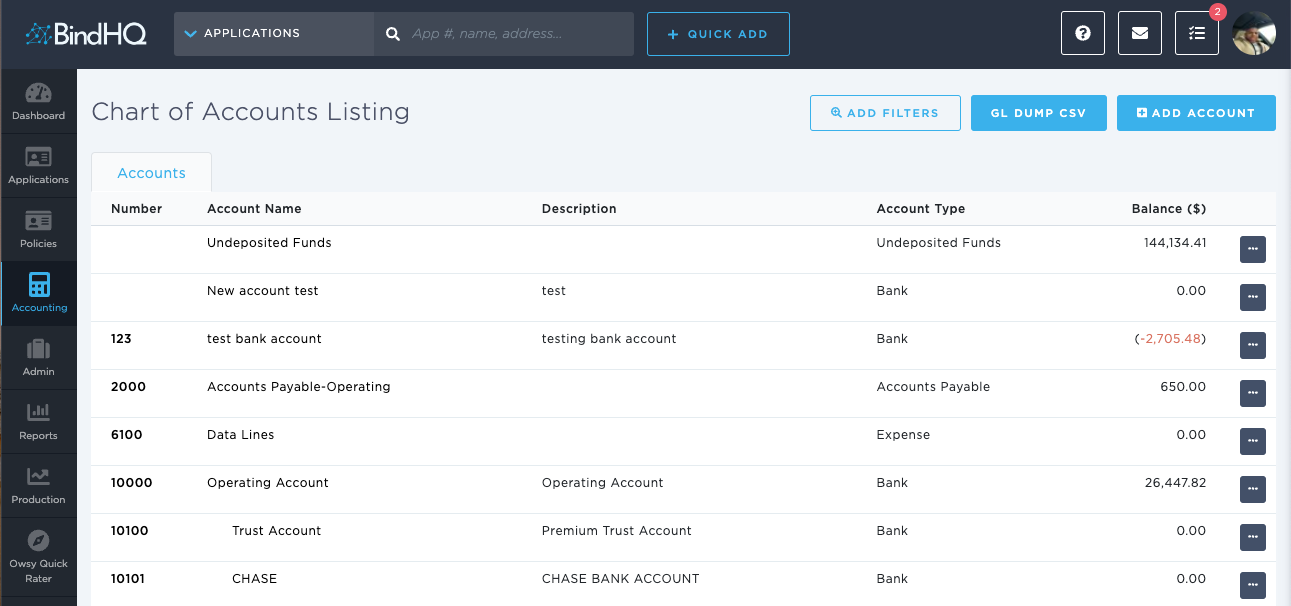
Task: Switch to the Accounts tab
Action: click(x=151, y=173)
